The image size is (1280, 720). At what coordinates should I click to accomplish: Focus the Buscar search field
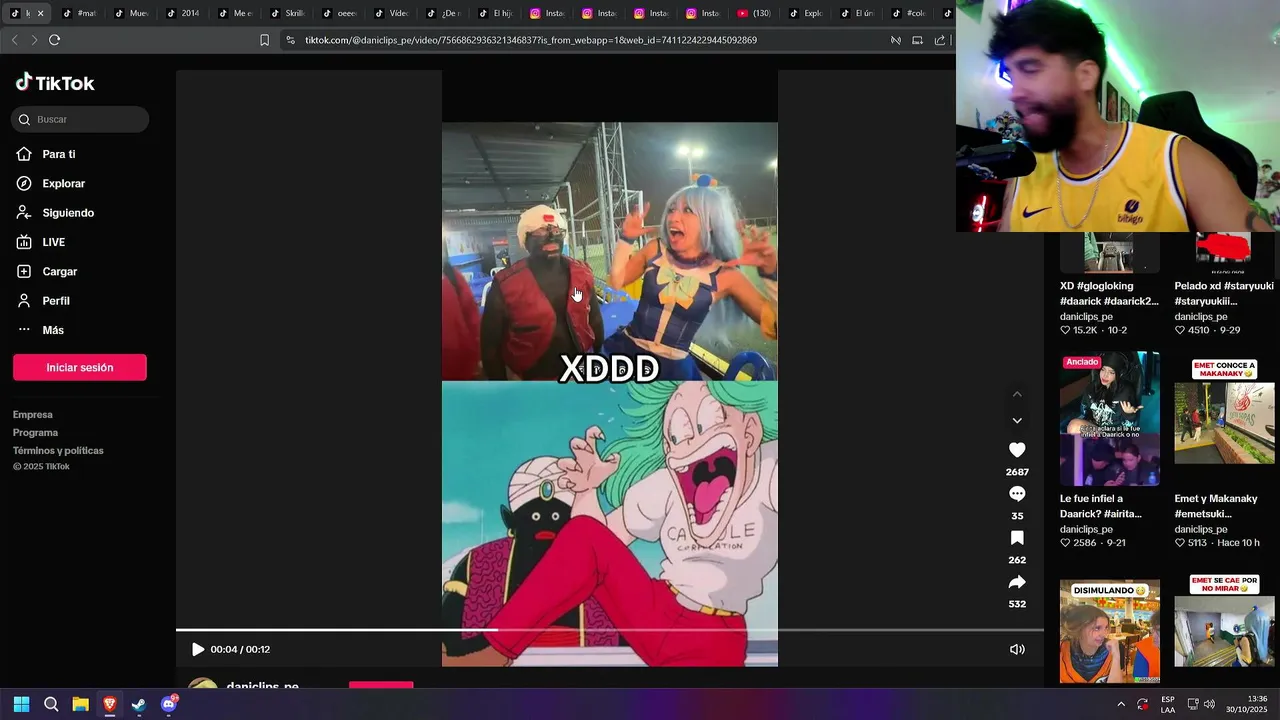(x=80, y=119)
